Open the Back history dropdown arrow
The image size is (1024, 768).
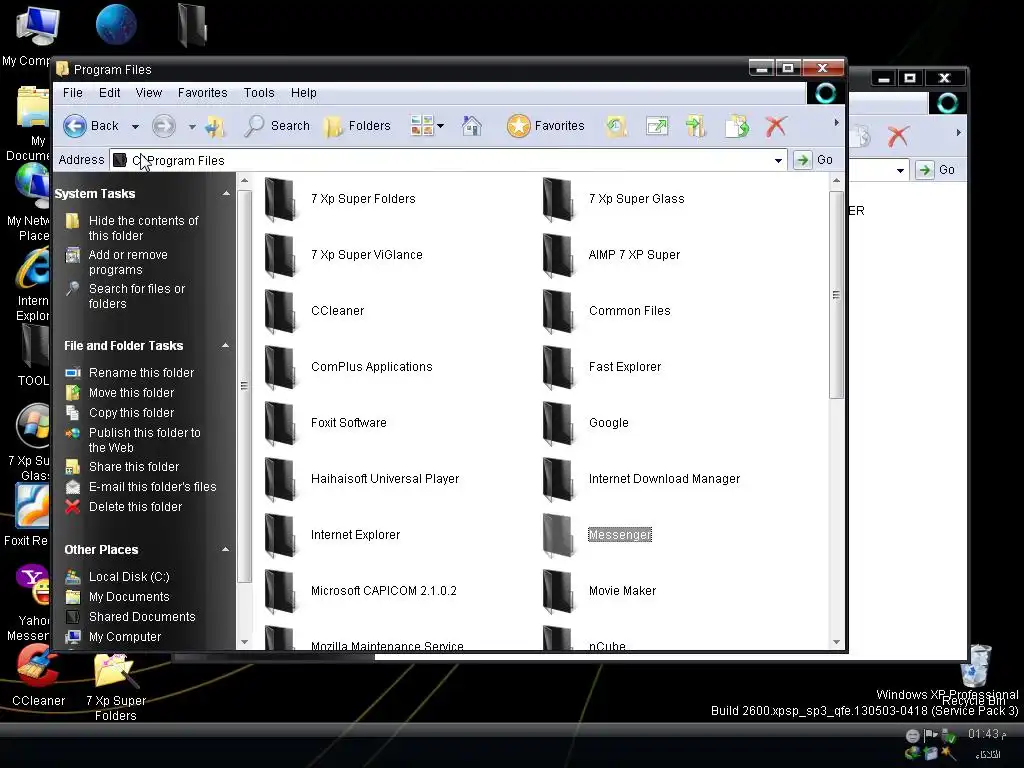(135, 127)
